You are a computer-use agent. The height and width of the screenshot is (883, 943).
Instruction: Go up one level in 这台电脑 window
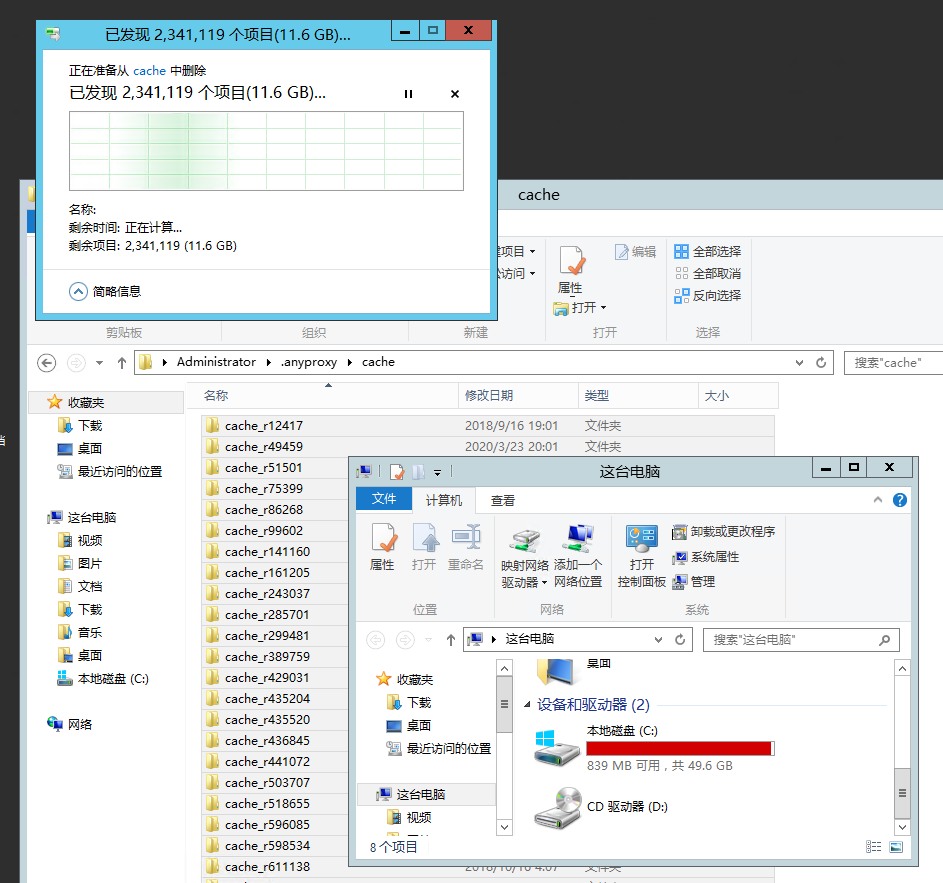point(451,639)
